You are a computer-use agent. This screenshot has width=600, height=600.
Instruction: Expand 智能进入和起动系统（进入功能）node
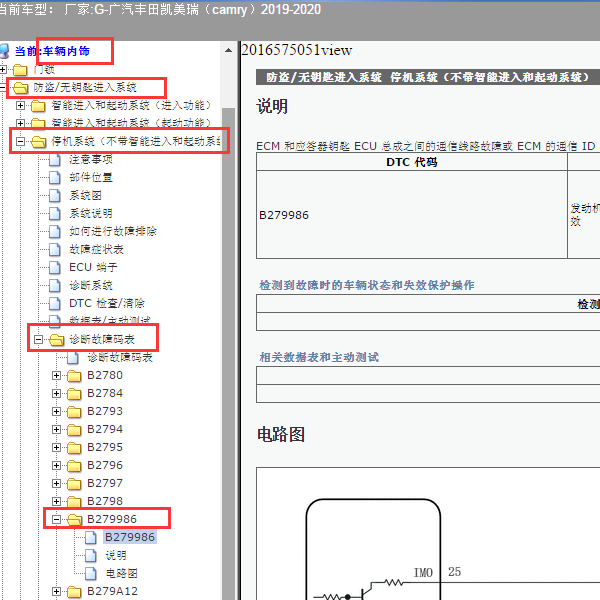(20, 105)
